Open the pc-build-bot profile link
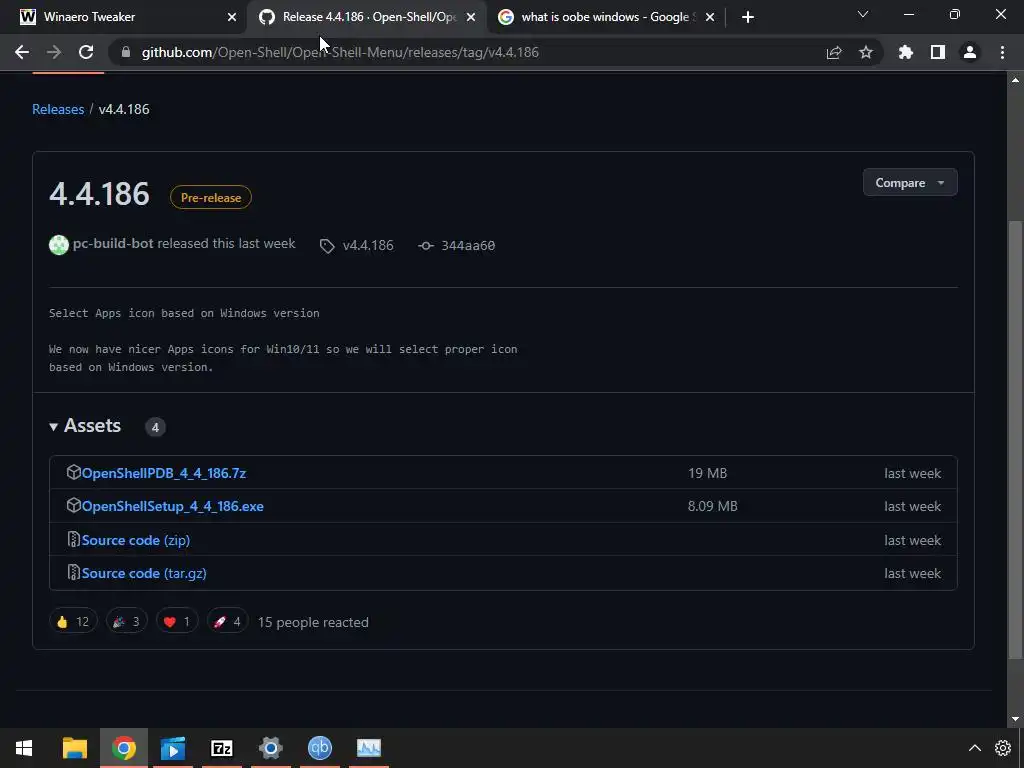This screenshot has height=768, width=1024. [113, 244]
